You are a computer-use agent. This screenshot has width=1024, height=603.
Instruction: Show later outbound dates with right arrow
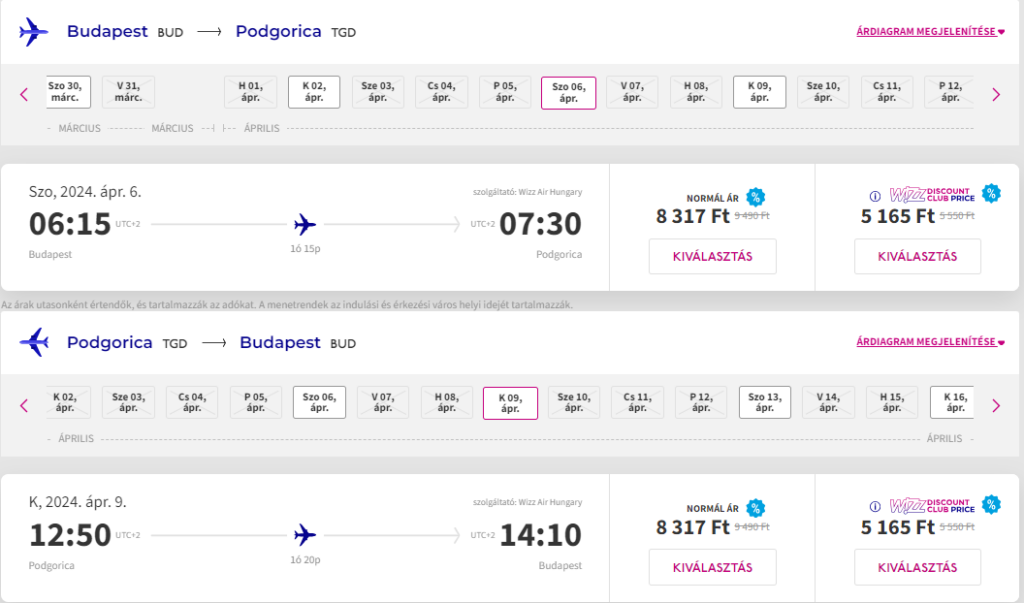996,95
